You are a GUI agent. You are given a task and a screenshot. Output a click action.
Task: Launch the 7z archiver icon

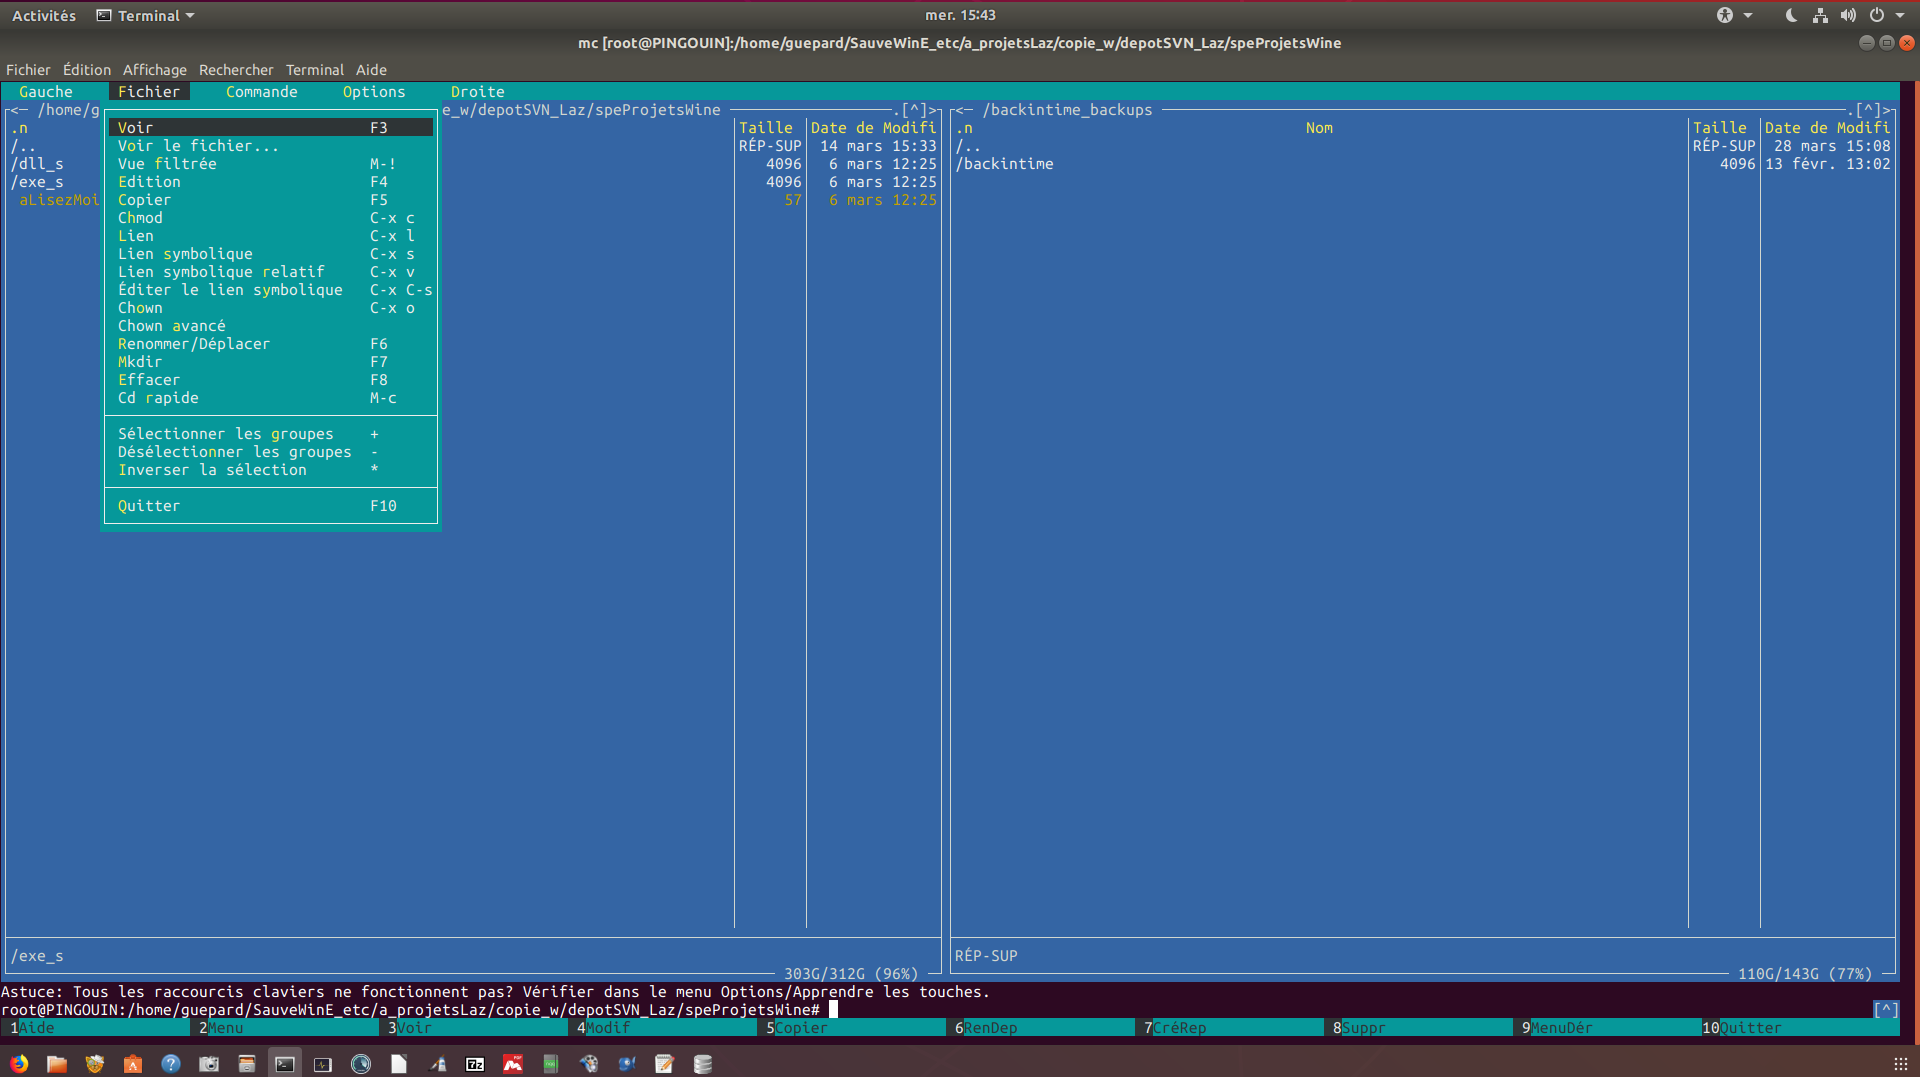pyautogui.click(x=475, y=1064)
